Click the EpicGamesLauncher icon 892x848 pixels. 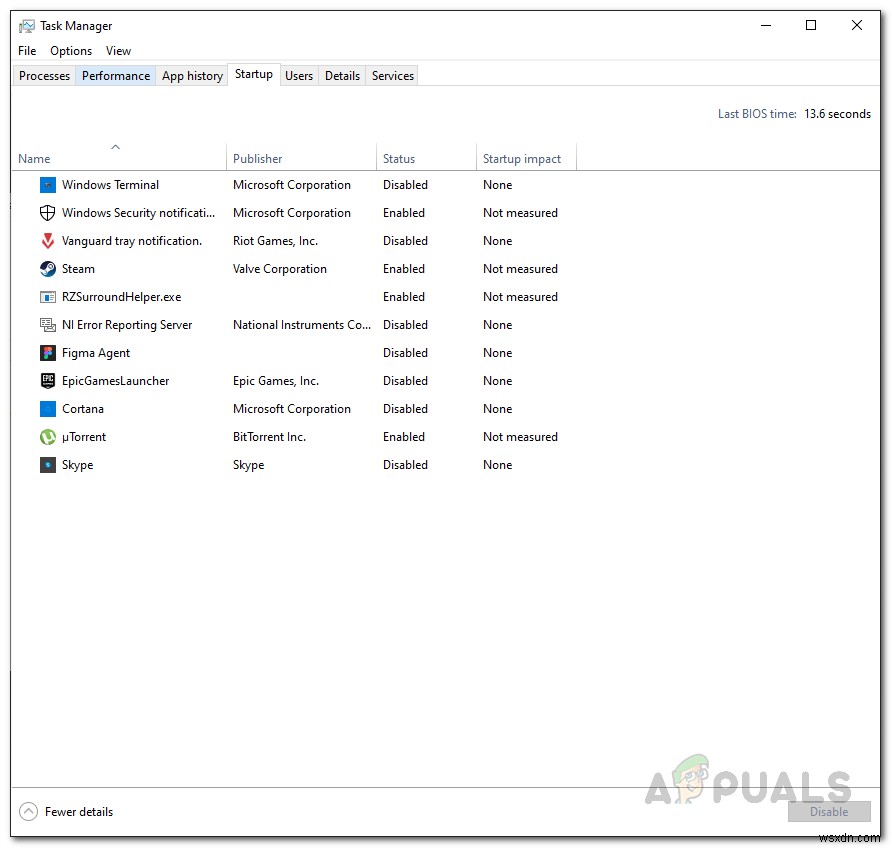coord(48,380)
